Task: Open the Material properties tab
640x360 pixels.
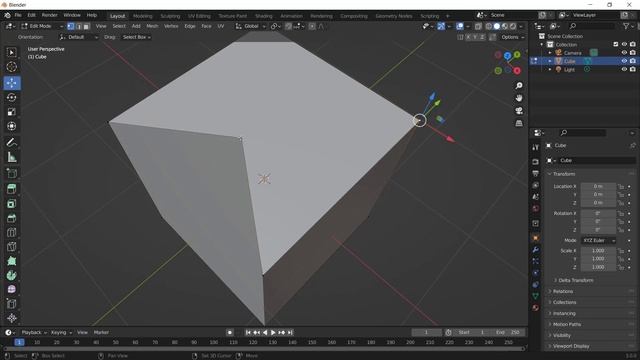Action: (x=536, y=308)
